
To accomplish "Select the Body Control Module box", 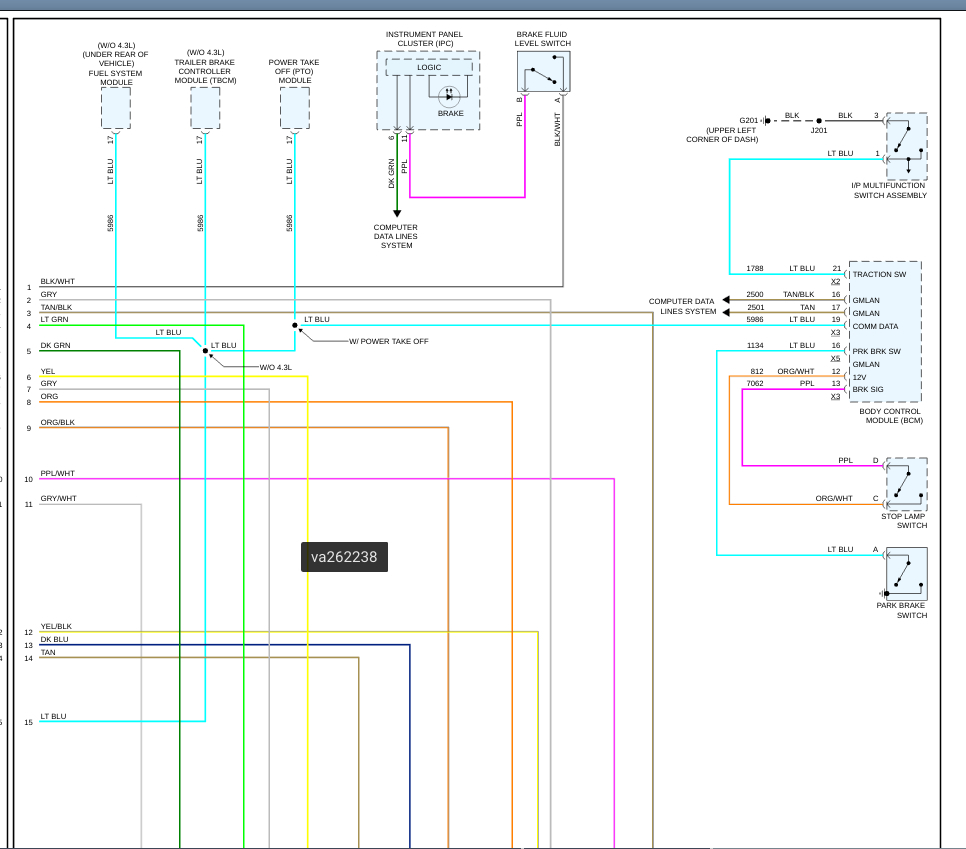I will point(884,332).
